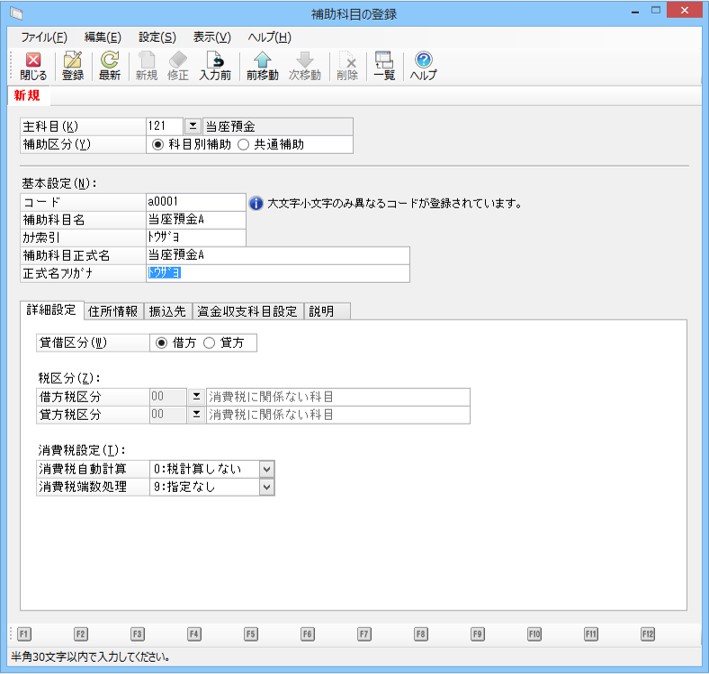This screenshot has height=674, width=709.
Task: Click the 前移動 (move previous) arrow icon
Action: (262, 62)
